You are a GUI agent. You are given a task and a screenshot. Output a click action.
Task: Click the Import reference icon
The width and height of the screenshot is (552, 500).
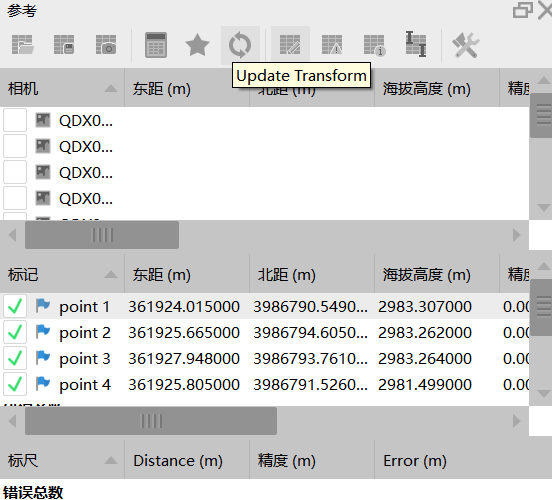(x=23, y=45)
